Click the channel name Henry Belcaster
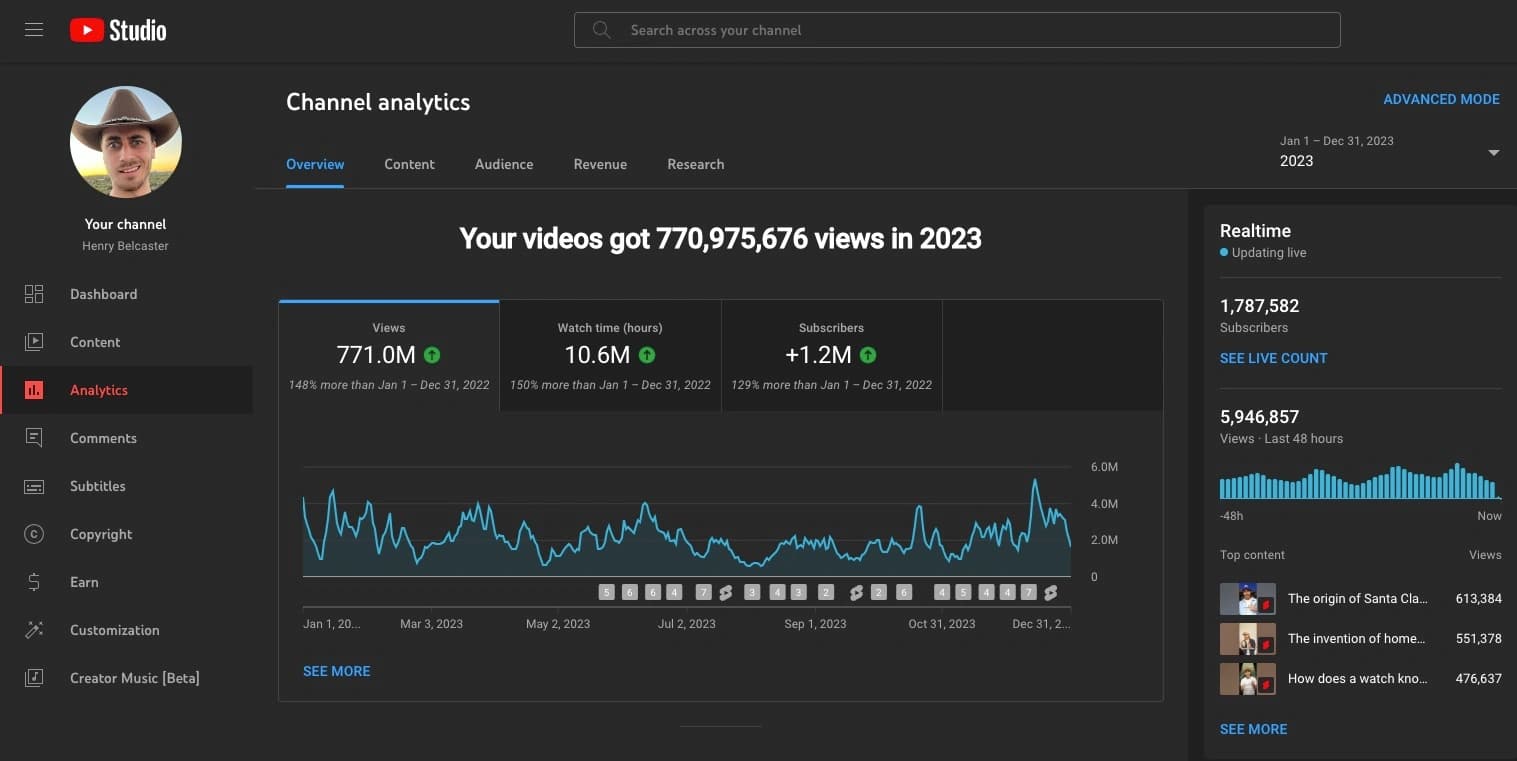1517x761 pixels. (x=125, y=246)
